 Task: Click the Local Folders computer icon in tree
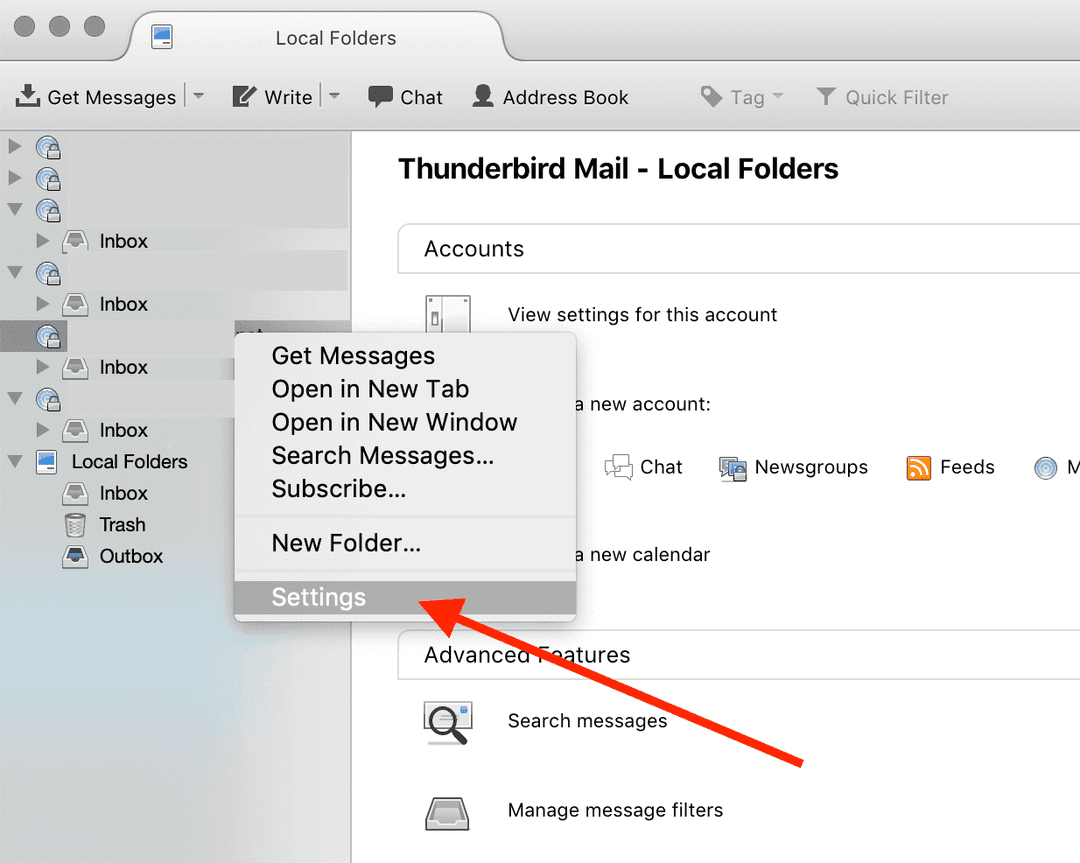(x=46, y=461)
